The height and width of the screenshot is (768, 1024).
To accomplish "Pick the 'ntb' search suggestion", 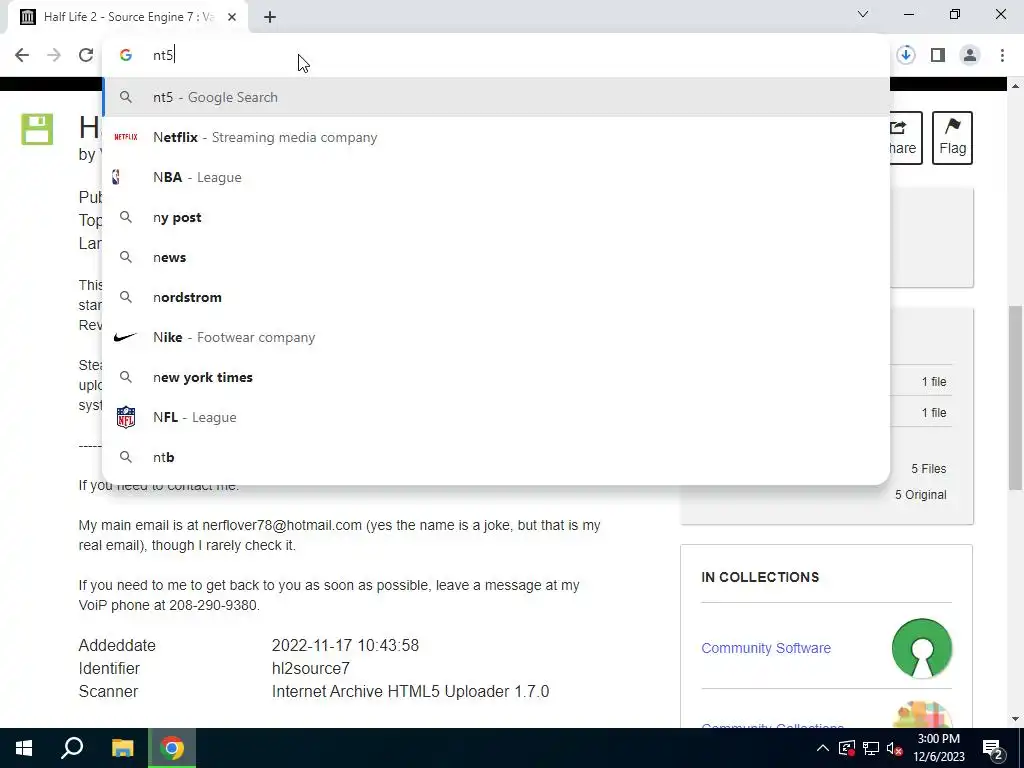I will (x=496, y=457).
